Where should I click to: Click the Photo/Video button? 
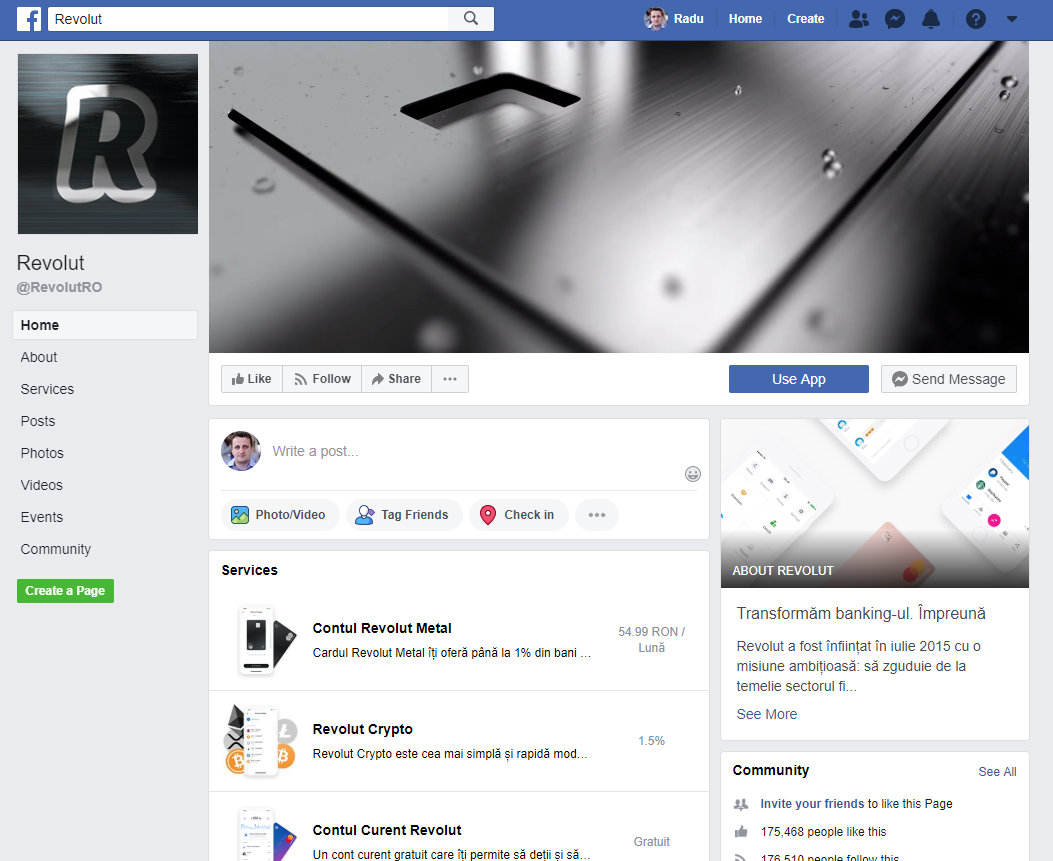279,515
